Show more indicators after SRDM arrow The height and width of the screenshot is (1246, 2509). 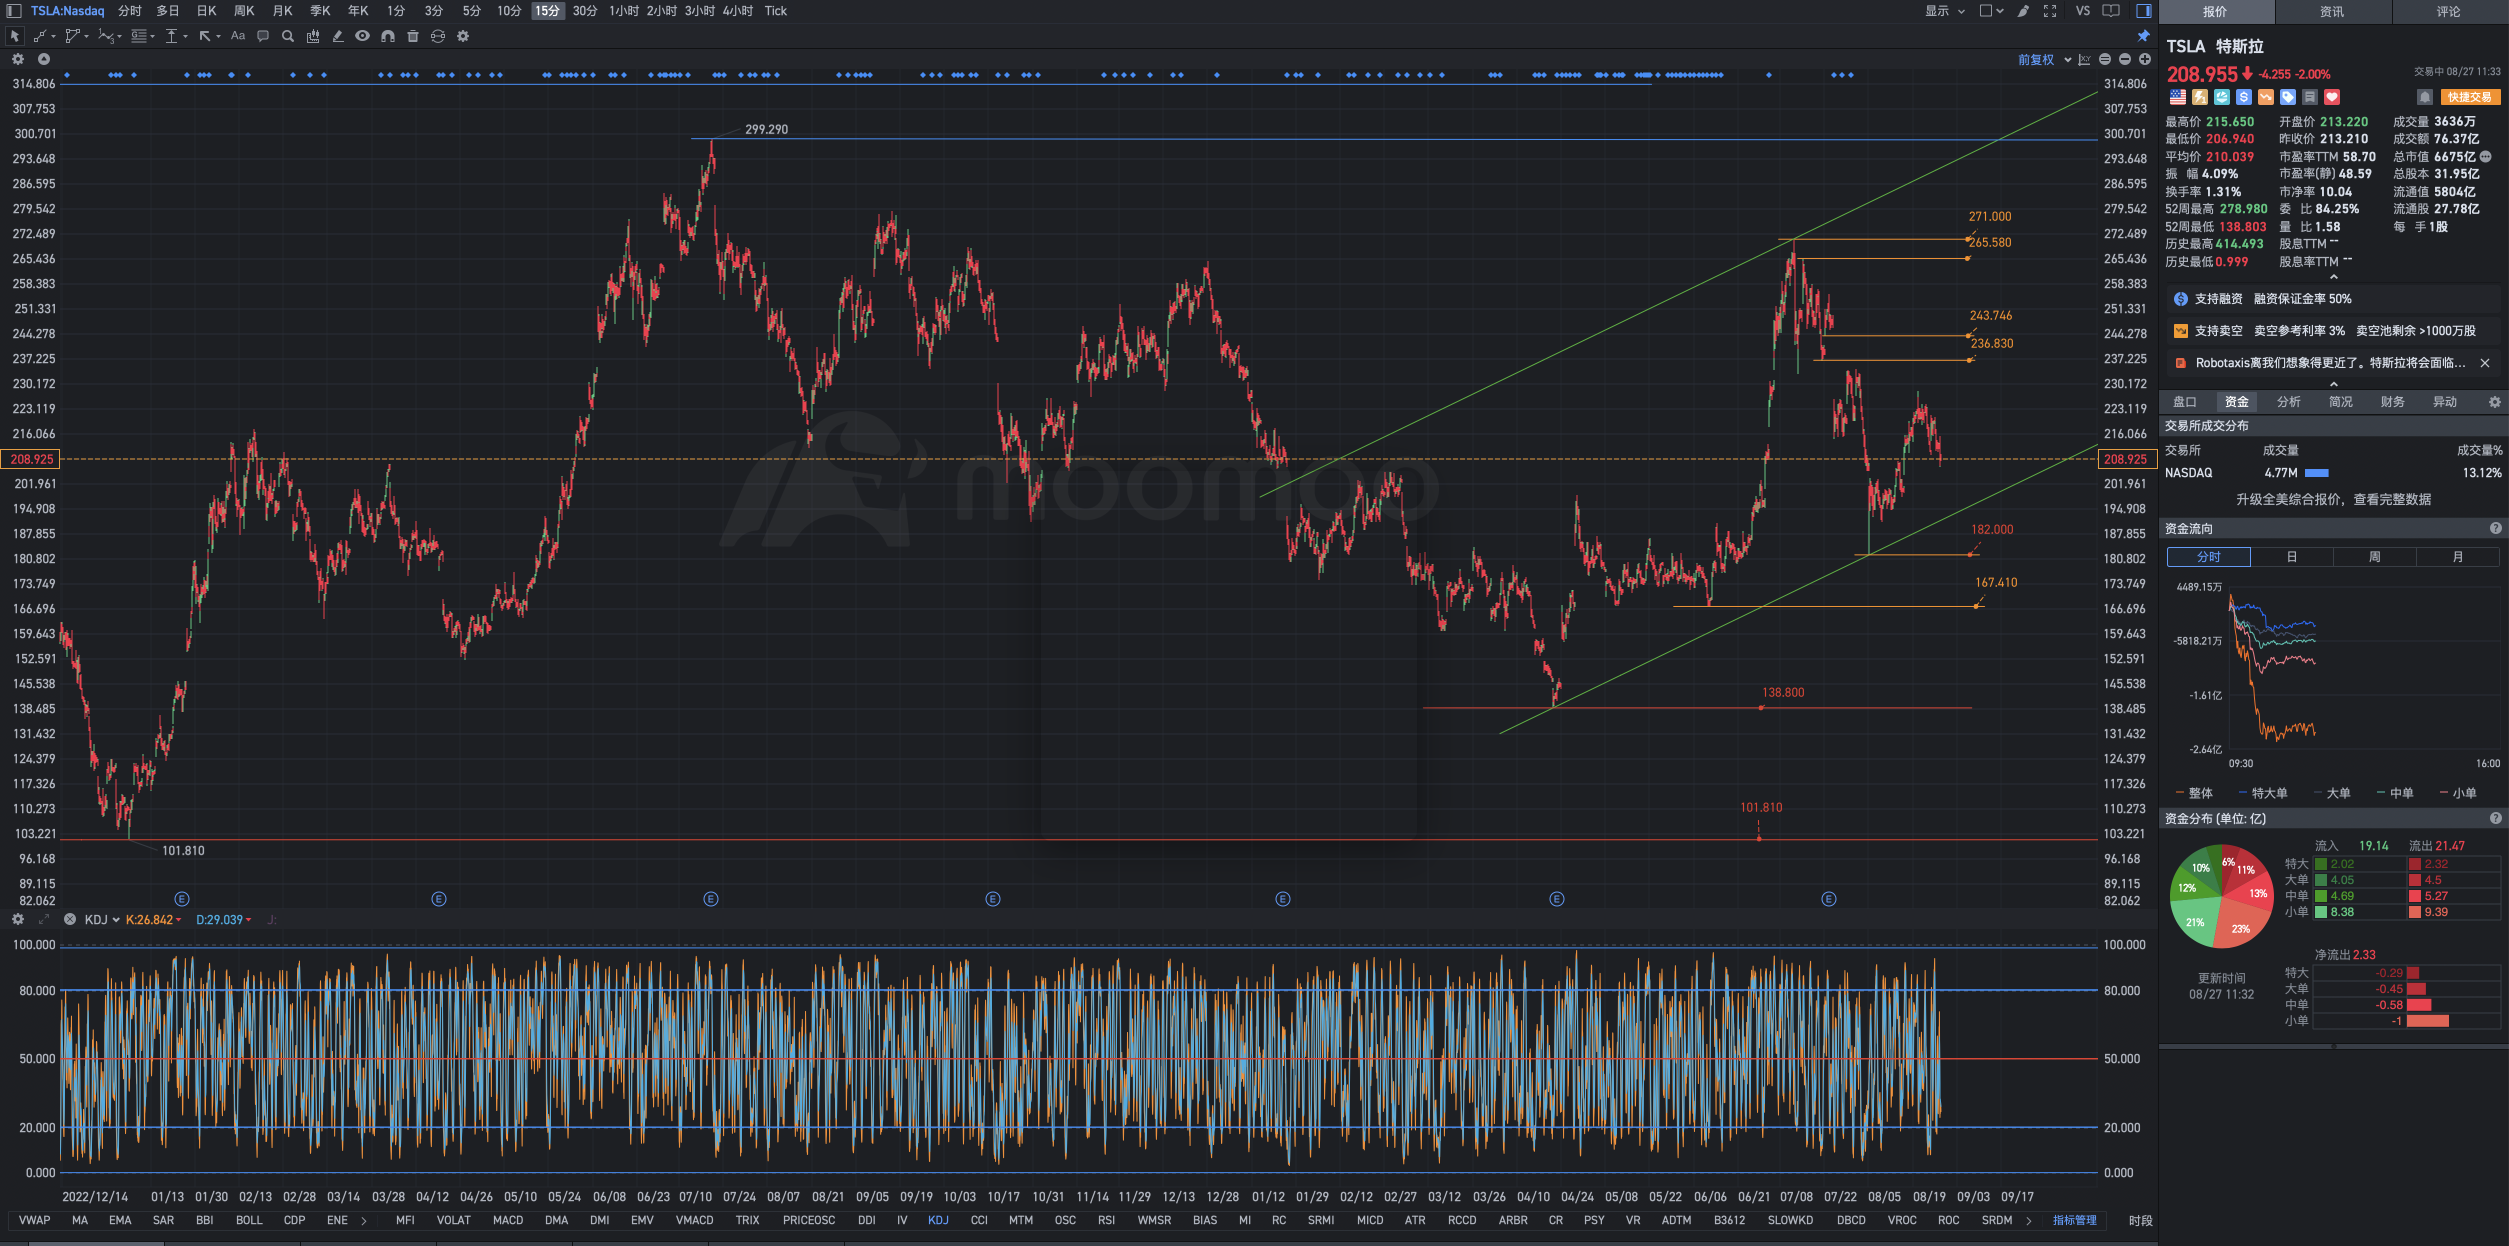tap(2028, 1220)
